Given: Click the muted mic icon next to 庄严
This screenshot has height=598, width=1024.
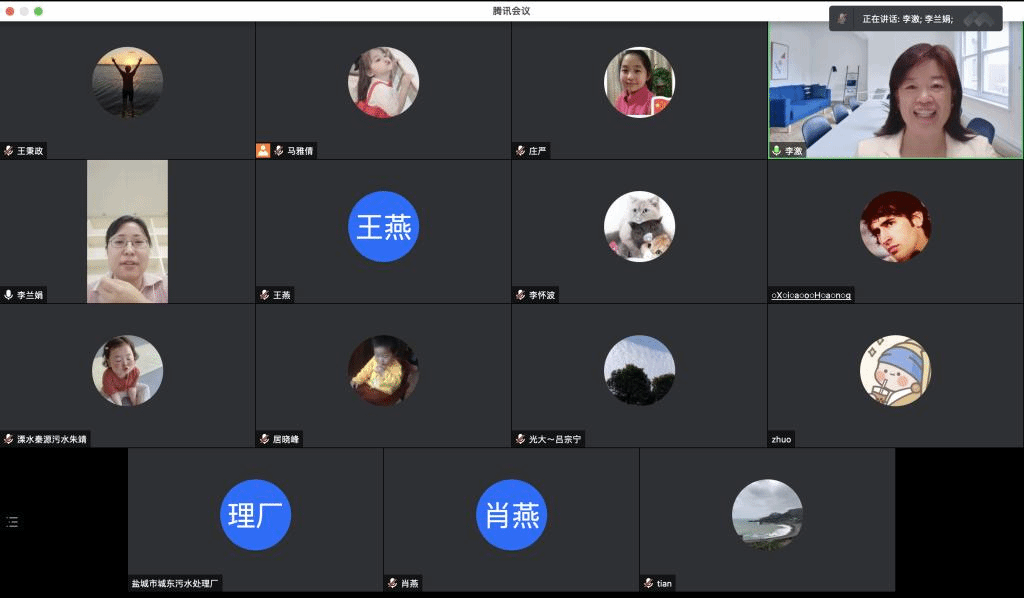Looking at the screenshot, I should 520,151.
